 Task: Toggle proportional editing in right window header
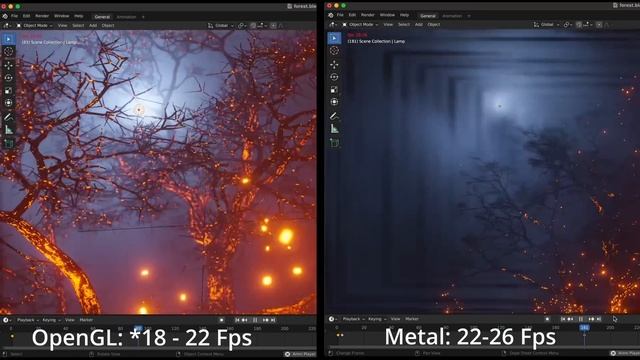click(x=599, y=24)
